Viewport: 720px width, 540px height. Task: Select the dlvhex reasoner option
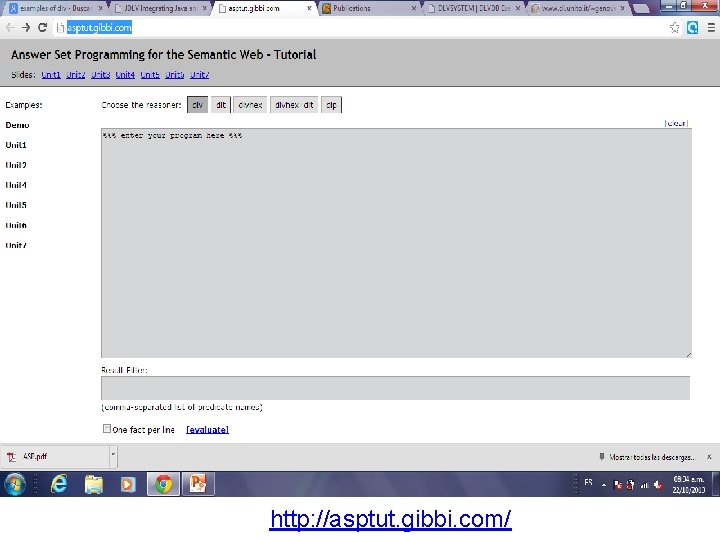pyautogui.click(x=250, y=105)
